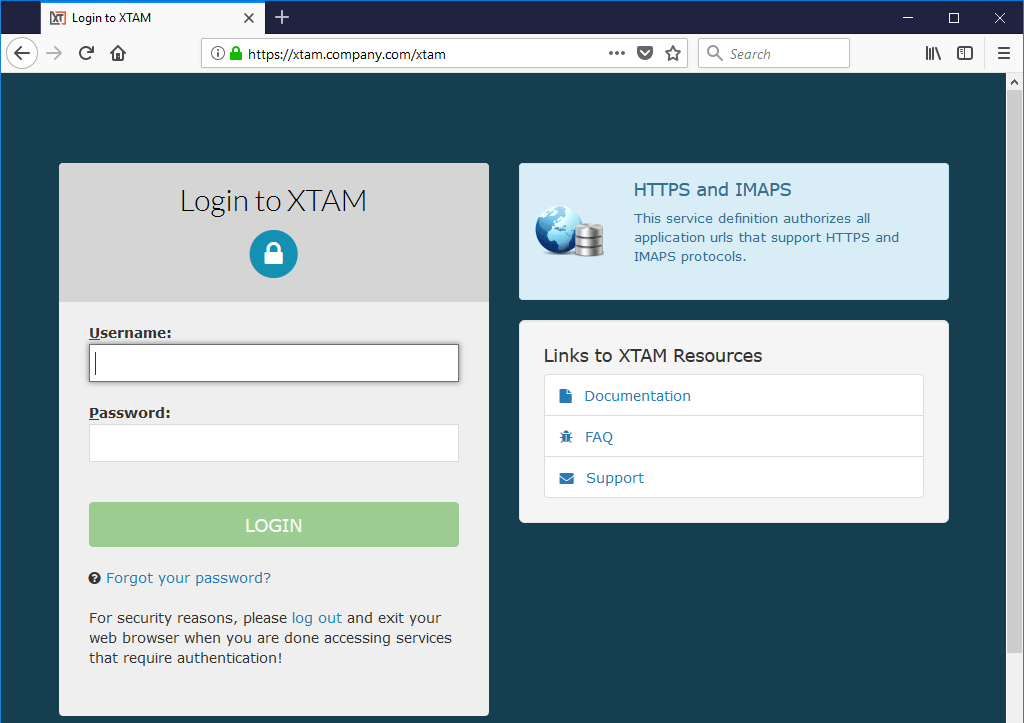Screen dimensions: 1024x723
Task: Reload the XTAM login page
Action: point(86,53)
